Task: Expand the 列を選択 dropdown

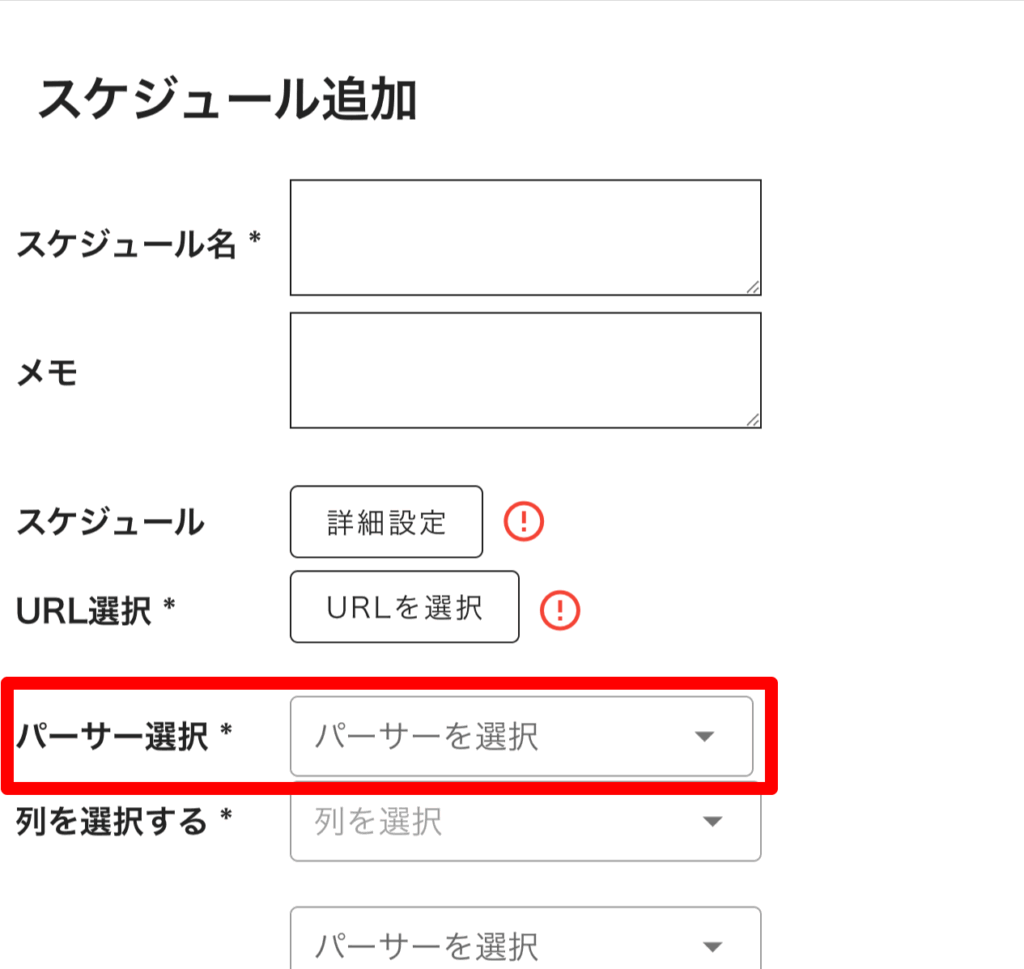Action: (x=524, y=822)
